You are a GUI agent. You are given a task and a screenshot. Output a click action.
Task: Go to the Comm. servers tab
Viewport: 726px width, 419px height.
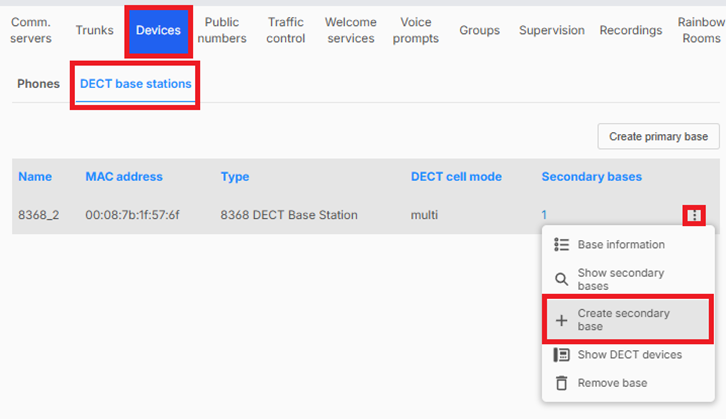pyautogui.click(x=31, y=31)
